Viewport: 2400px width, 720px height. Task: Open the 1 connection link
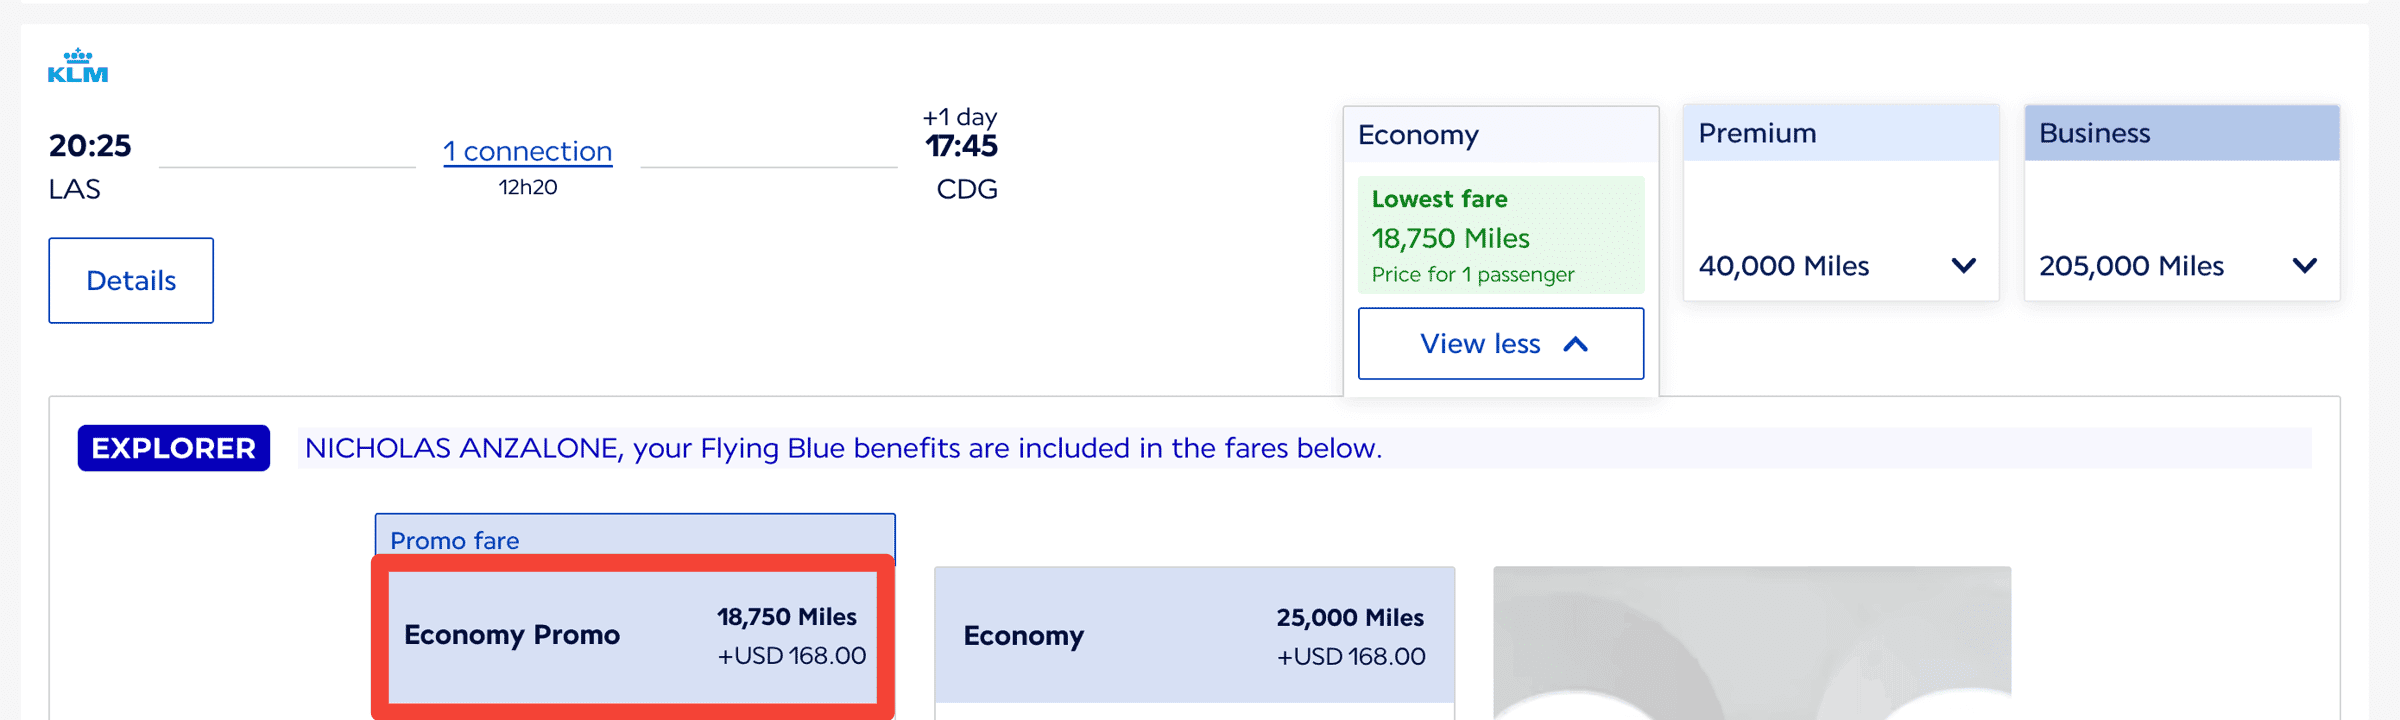(x=527, y=151)
